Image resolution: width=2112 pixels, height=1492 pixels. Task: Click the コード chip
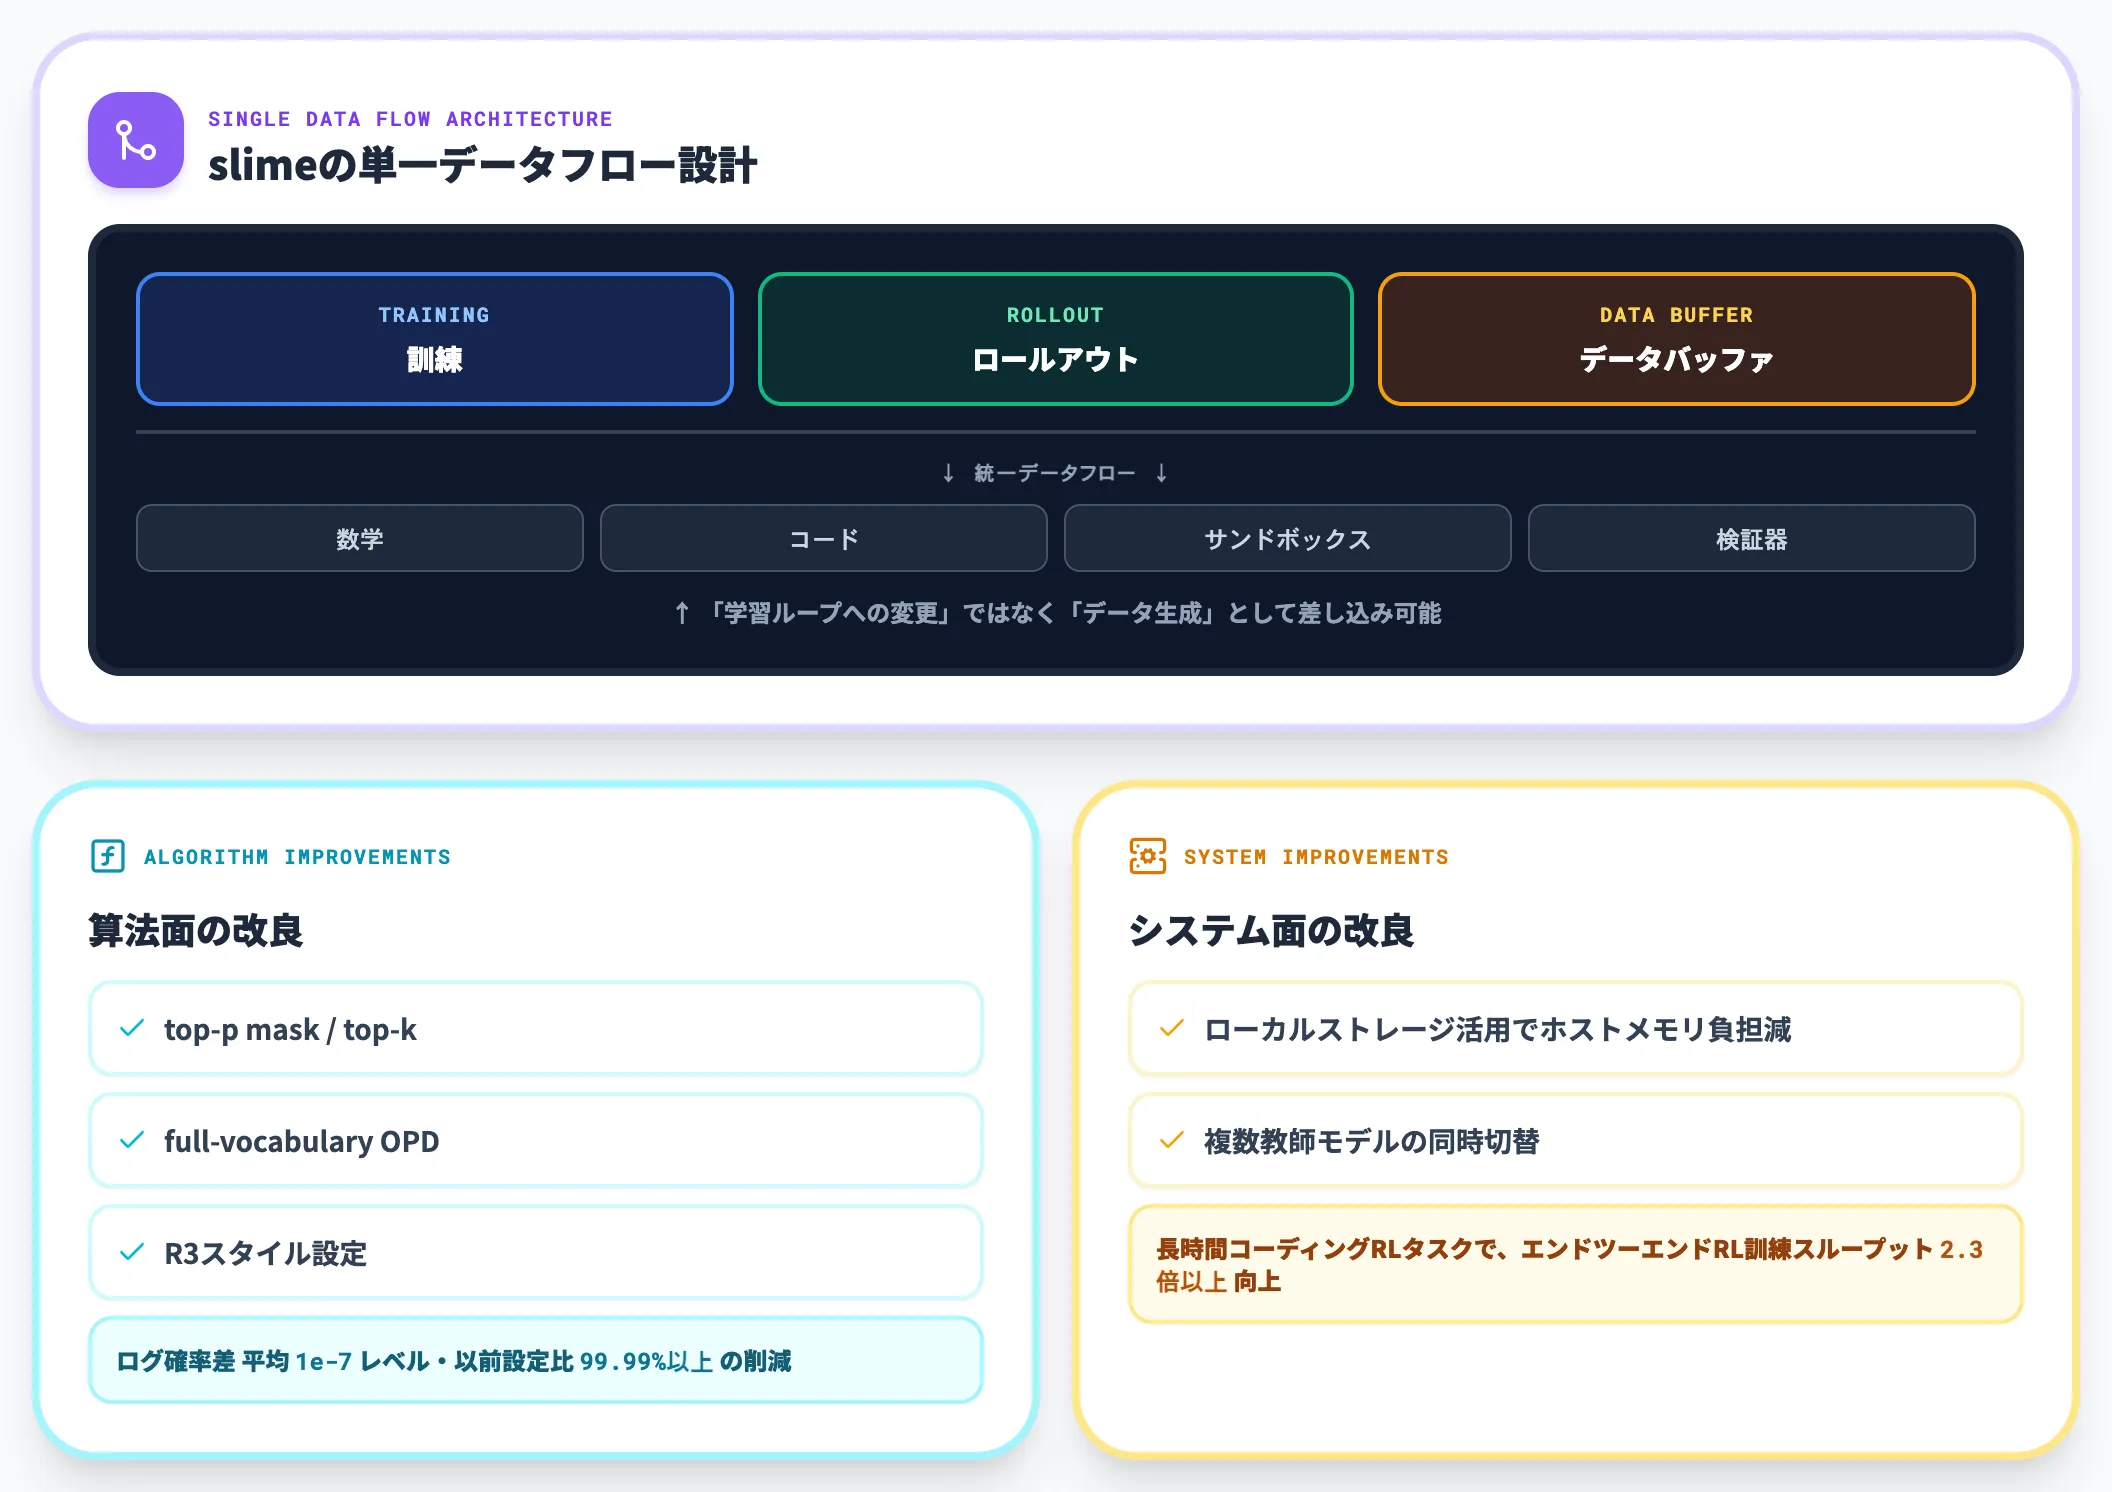pos(824,539)
